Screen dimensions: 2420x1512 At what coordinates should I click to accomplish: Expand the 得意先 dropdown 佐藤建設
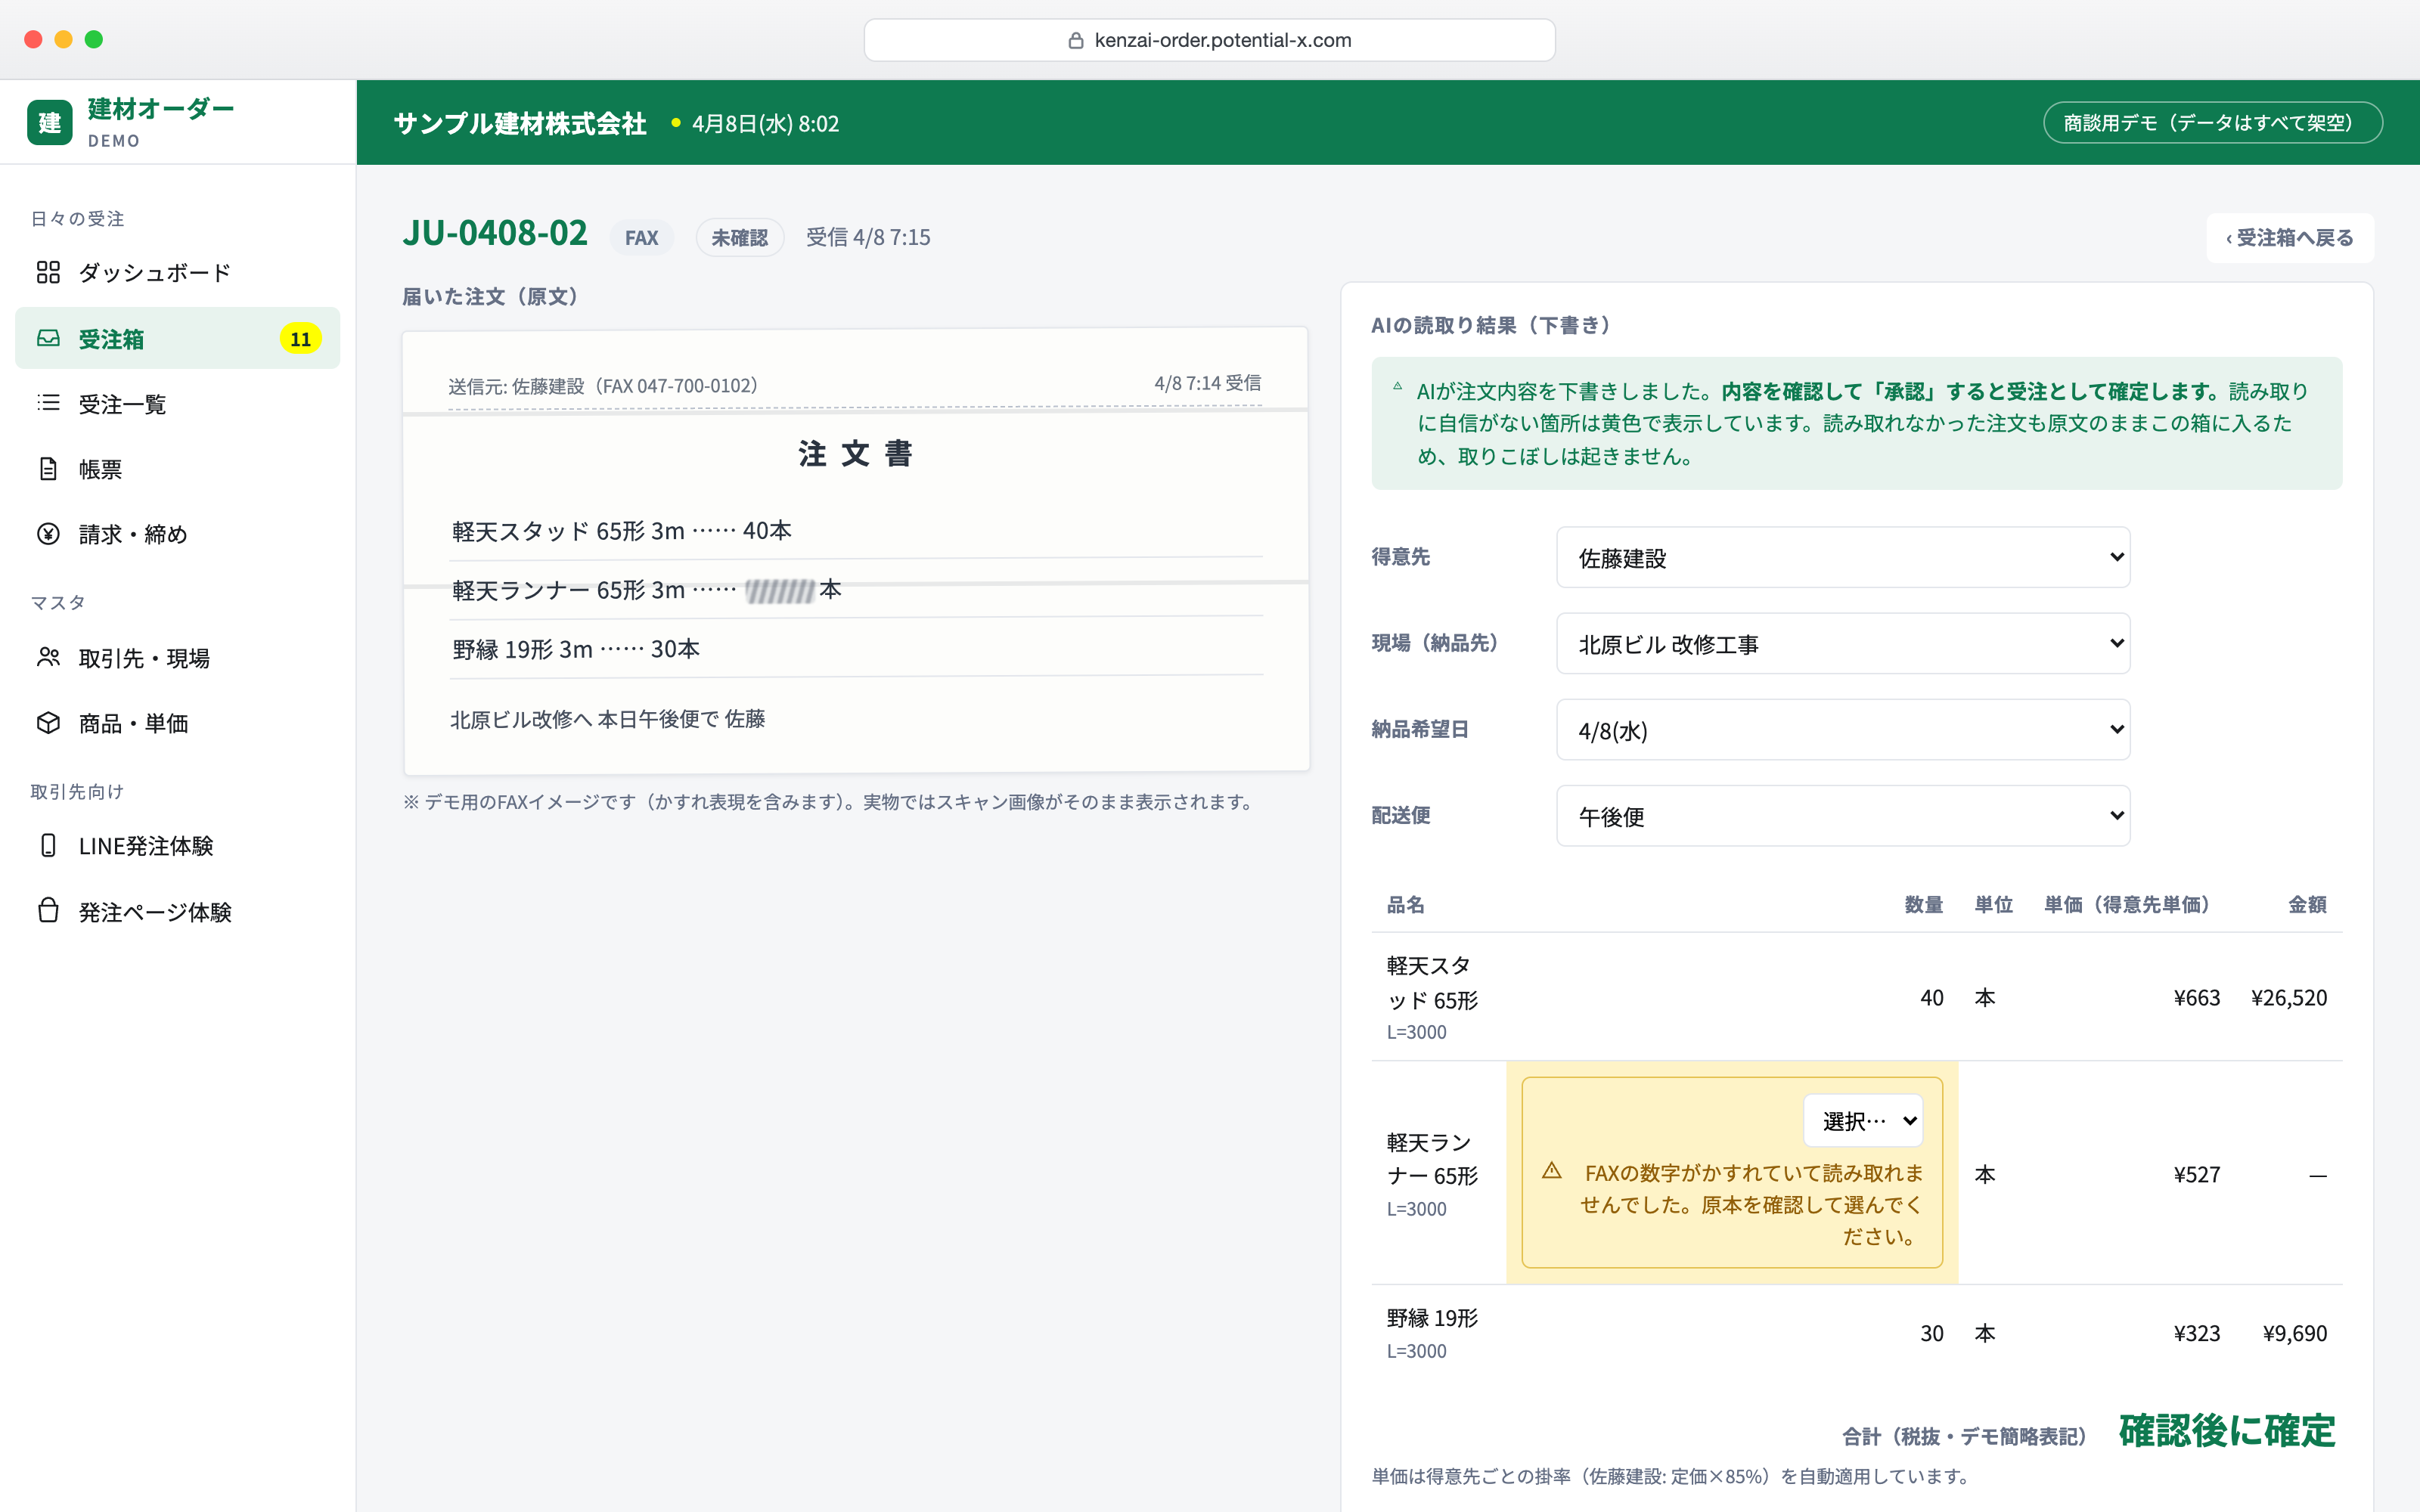1842,557
